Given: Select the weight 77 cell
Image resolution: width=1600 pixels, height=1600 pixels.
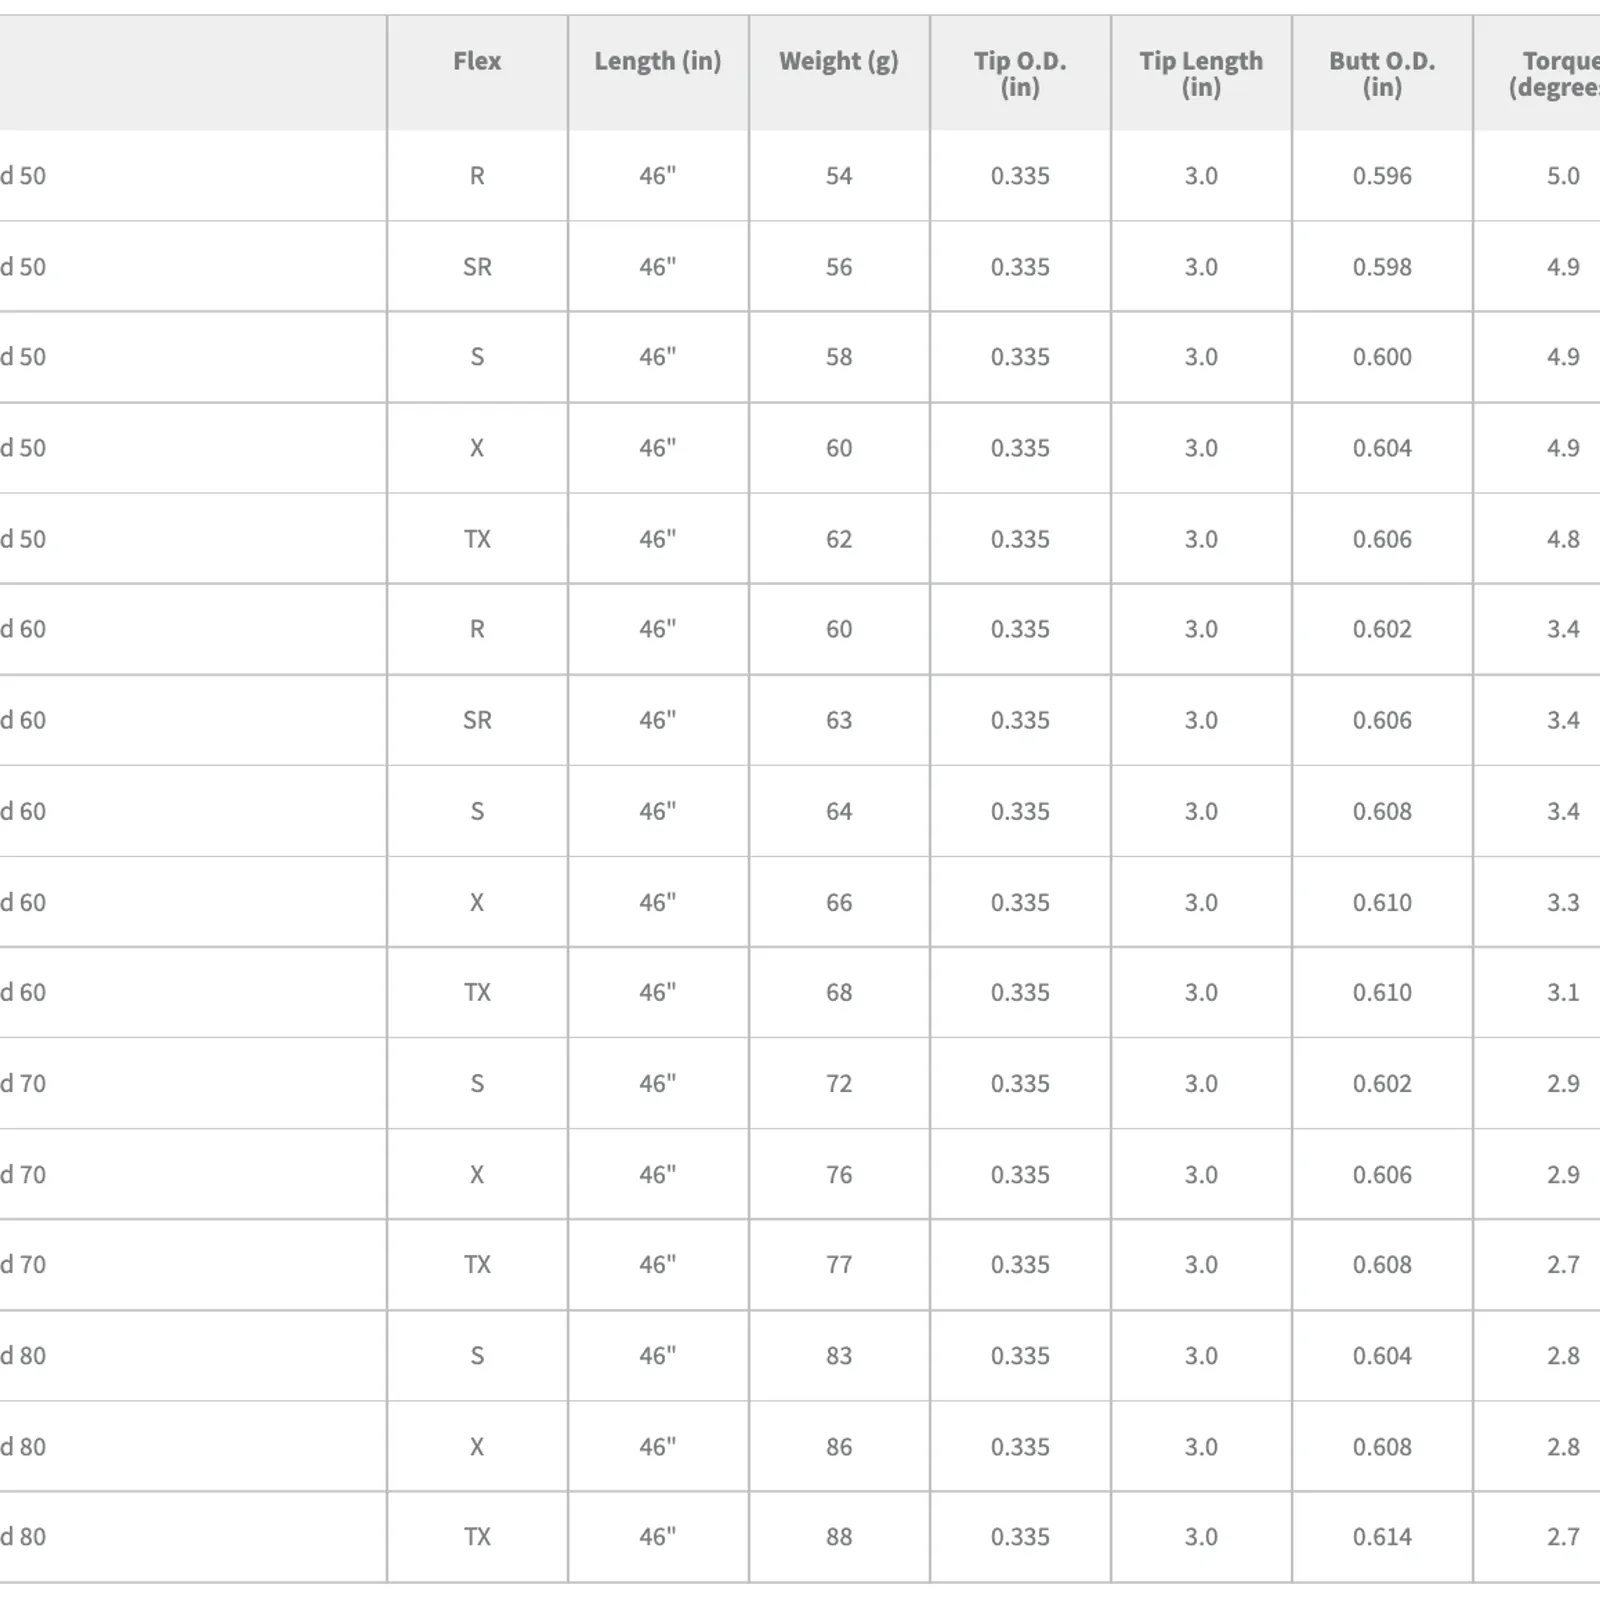Looking at the screenshot, I should tap(839, 1265).
